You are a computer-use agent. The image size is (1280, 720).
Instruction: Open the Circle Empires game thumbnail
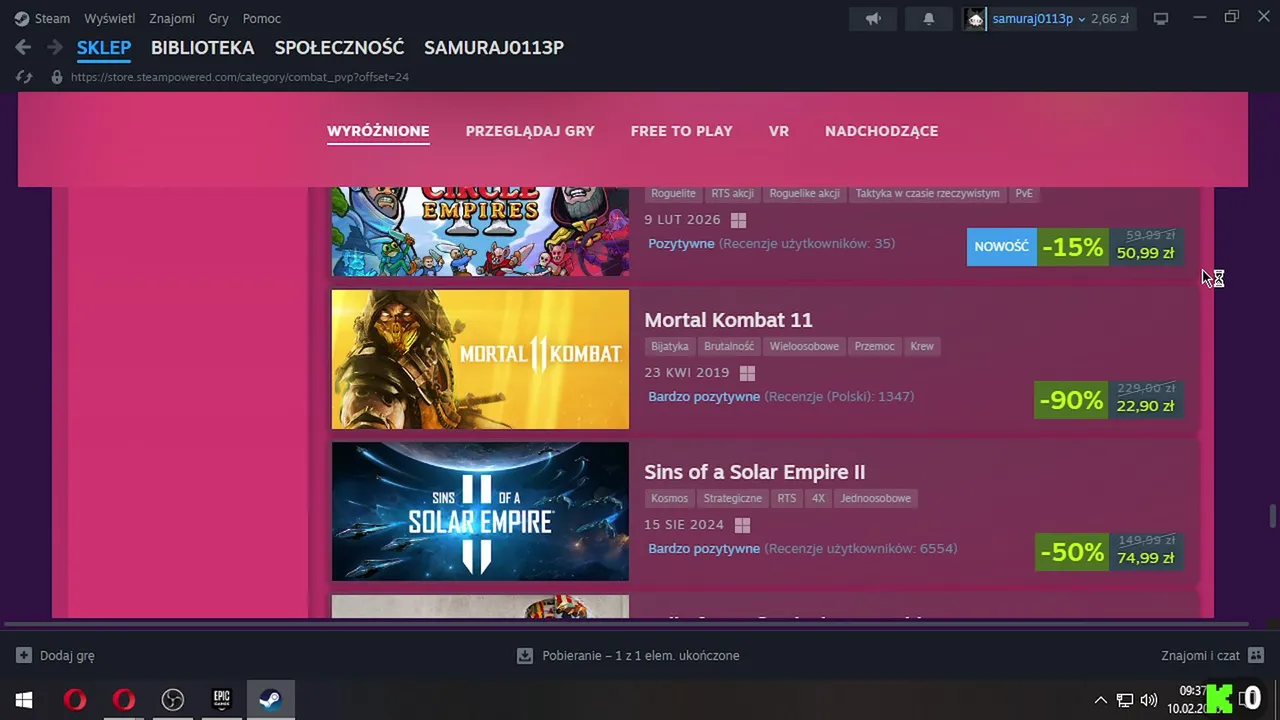pos(480,231)
